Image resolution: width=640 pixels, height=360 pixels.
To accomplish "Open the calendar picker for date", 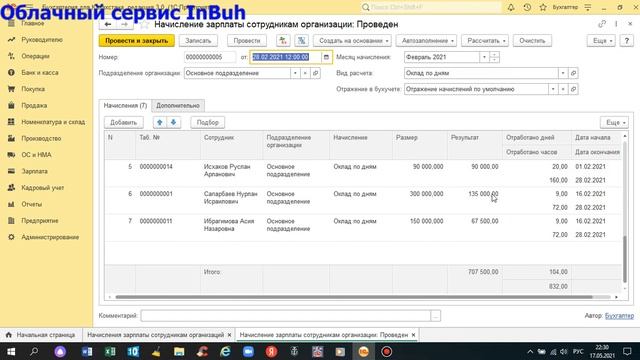I will [x=326, y=57].
